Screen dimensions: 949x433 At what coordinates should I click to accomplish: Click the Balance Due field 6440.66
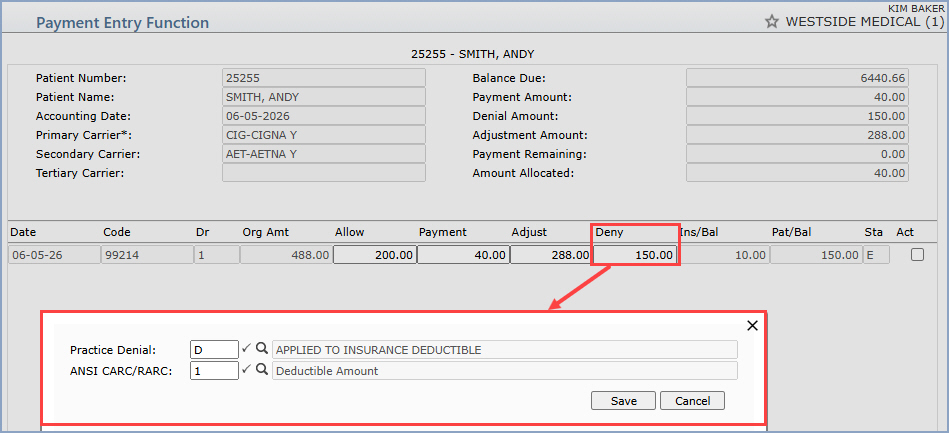pos(797,78)
